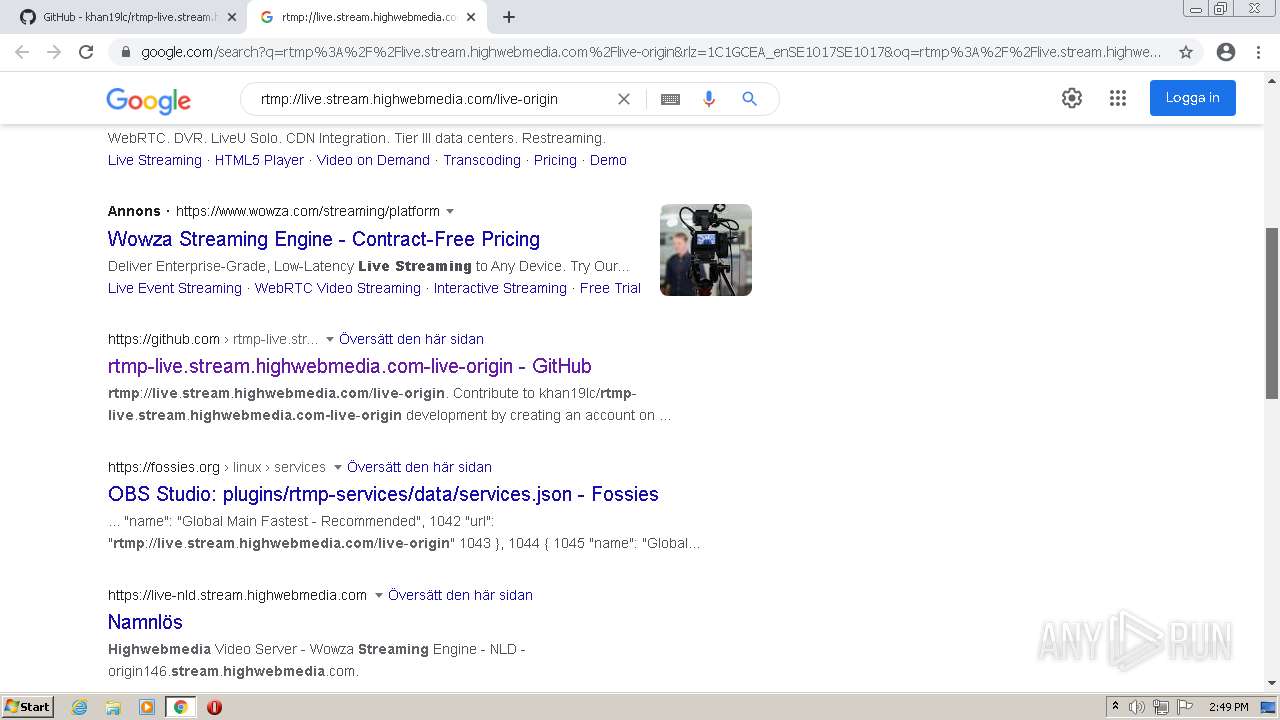Click the address bar URL
This screenshot has width=1280, height=720.
pos(650,52)
